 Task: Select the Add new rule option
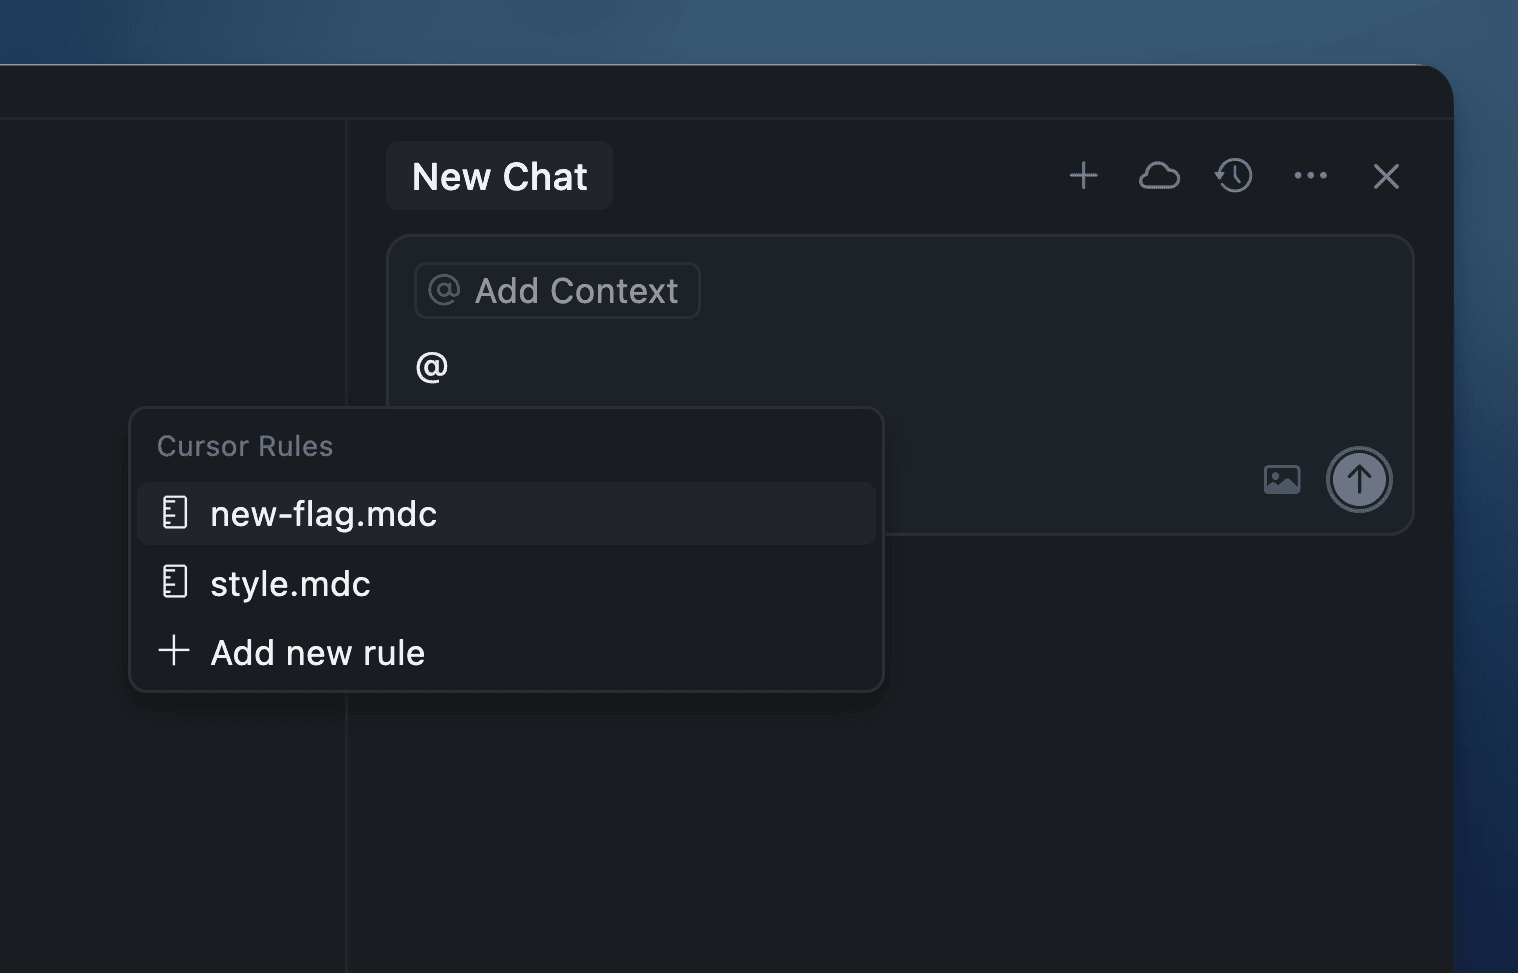317,653
